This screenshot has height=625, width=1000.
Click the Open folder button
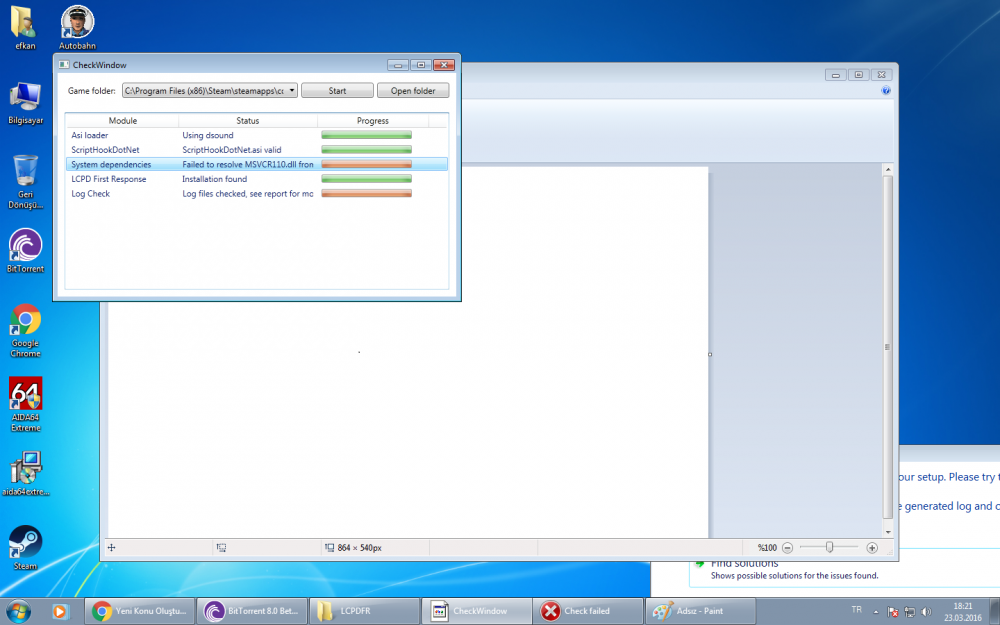[x=413, y=91]
